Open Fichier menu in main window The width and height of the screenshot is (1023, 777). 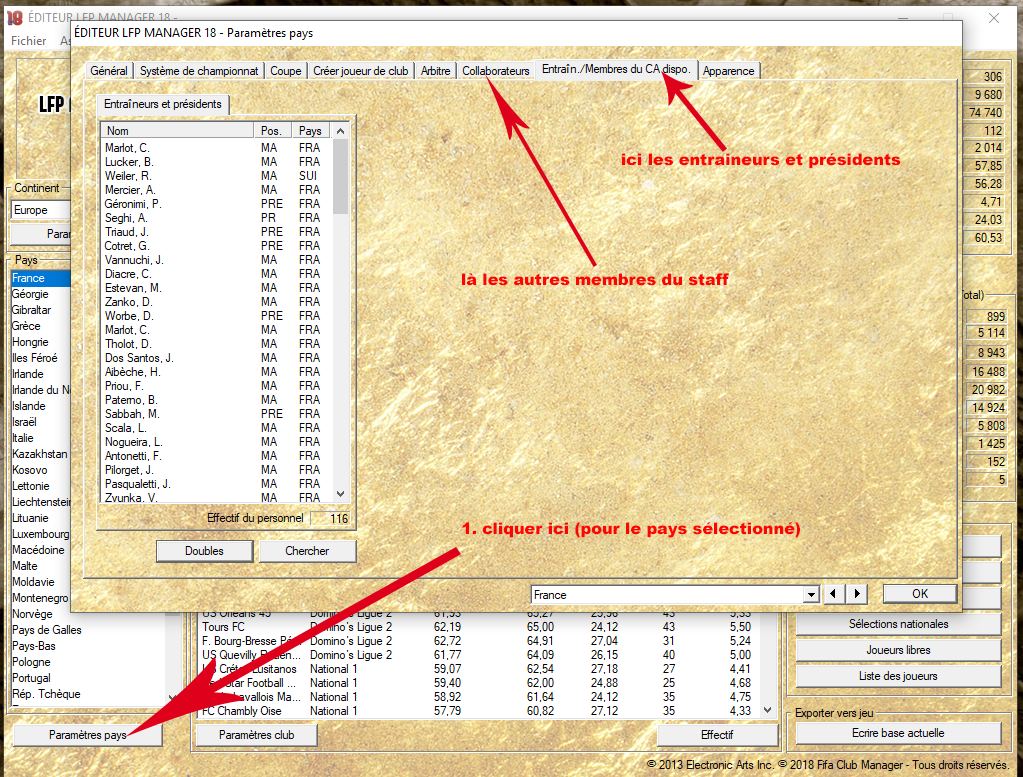pos(29,40)
